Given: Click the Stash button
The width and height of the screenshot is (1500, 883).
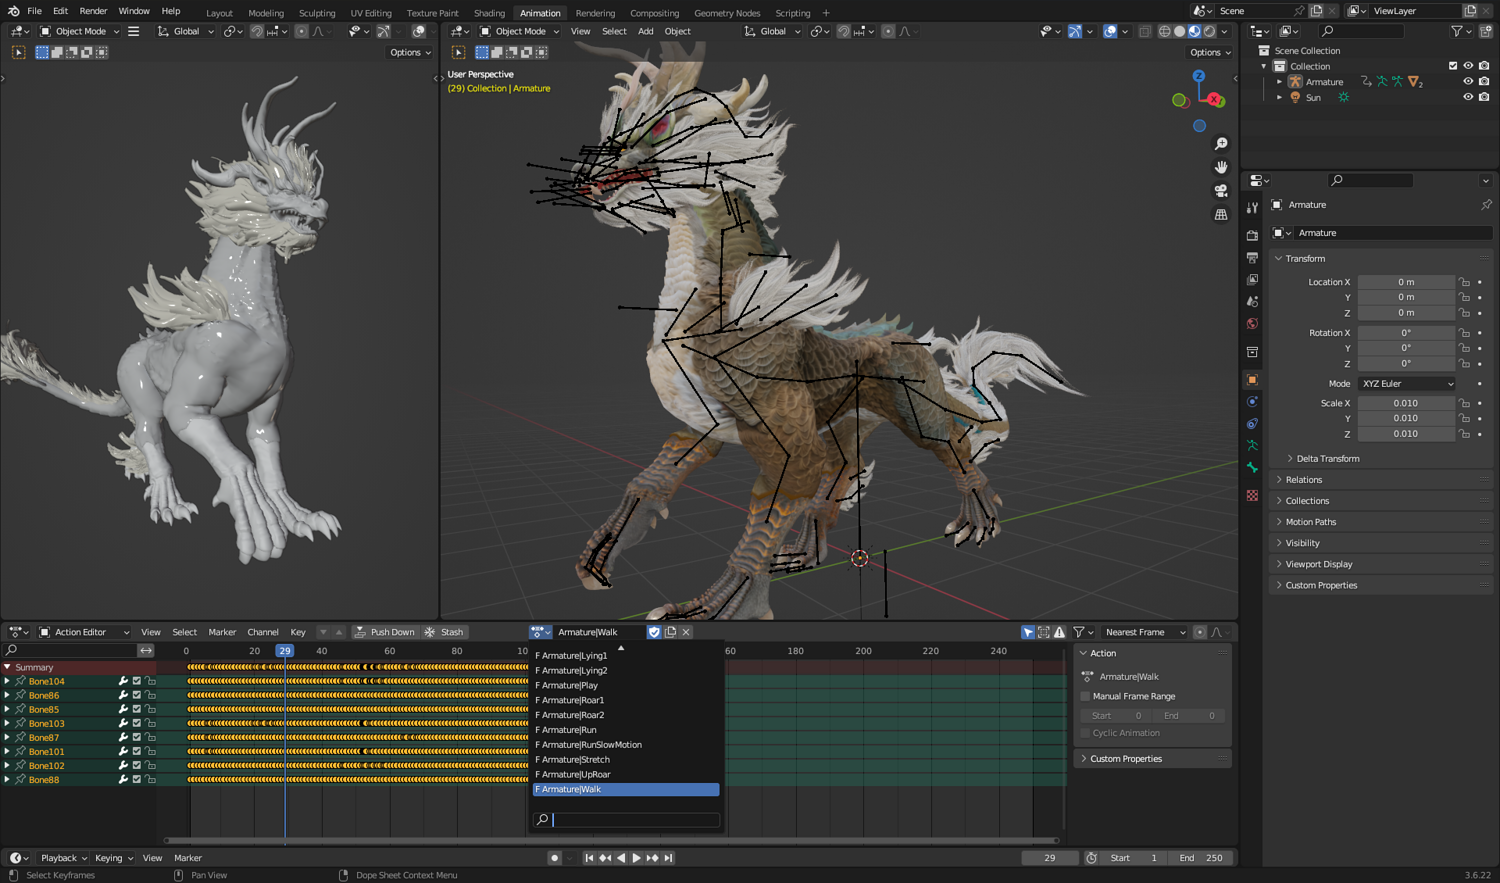Looking at the screenshot, I should coord(445,632).
